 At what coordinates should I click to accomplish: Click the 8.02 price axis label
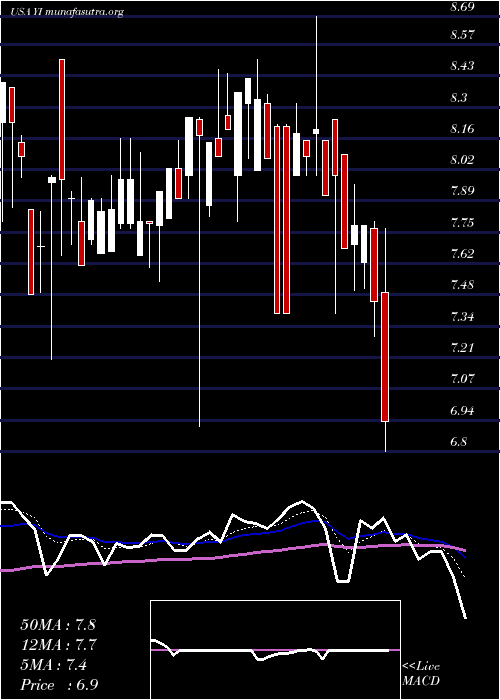click(462, 160)
